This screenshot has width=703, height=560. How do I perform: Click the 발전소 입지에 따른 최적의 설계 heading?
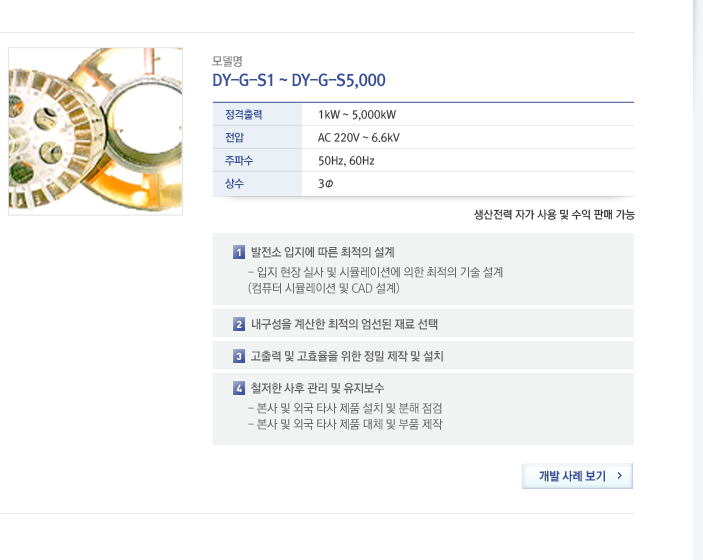[x=323, y=252]
